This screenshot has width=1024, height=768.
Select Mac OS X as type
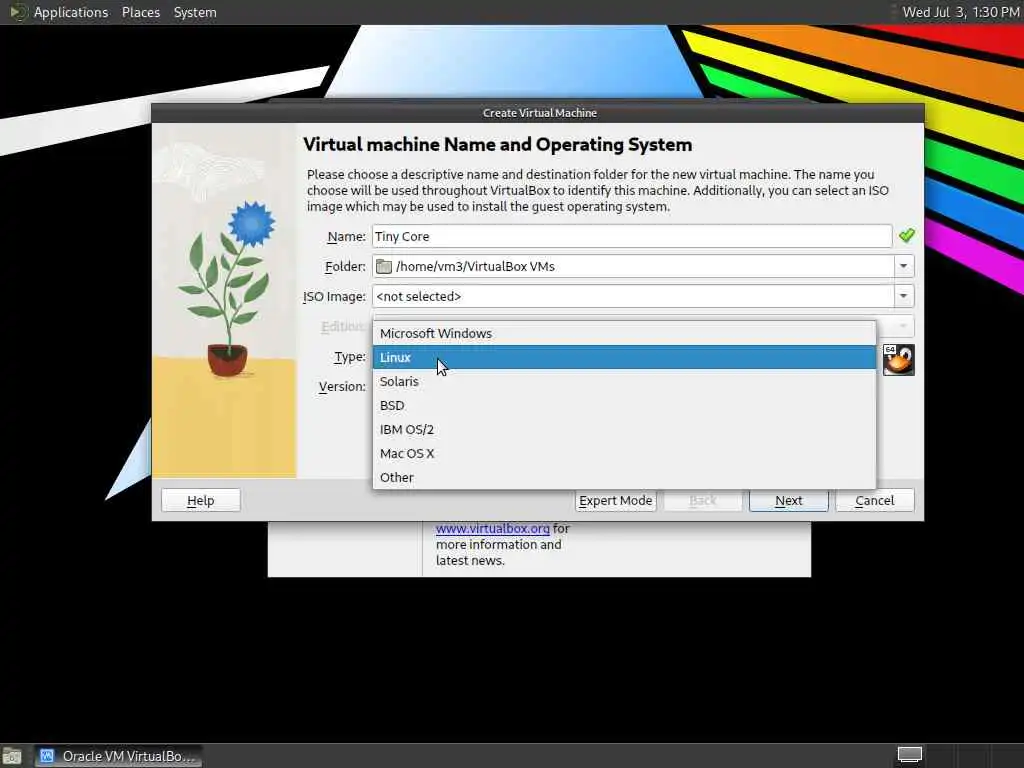pyautogui.click(x=624, y=453)
